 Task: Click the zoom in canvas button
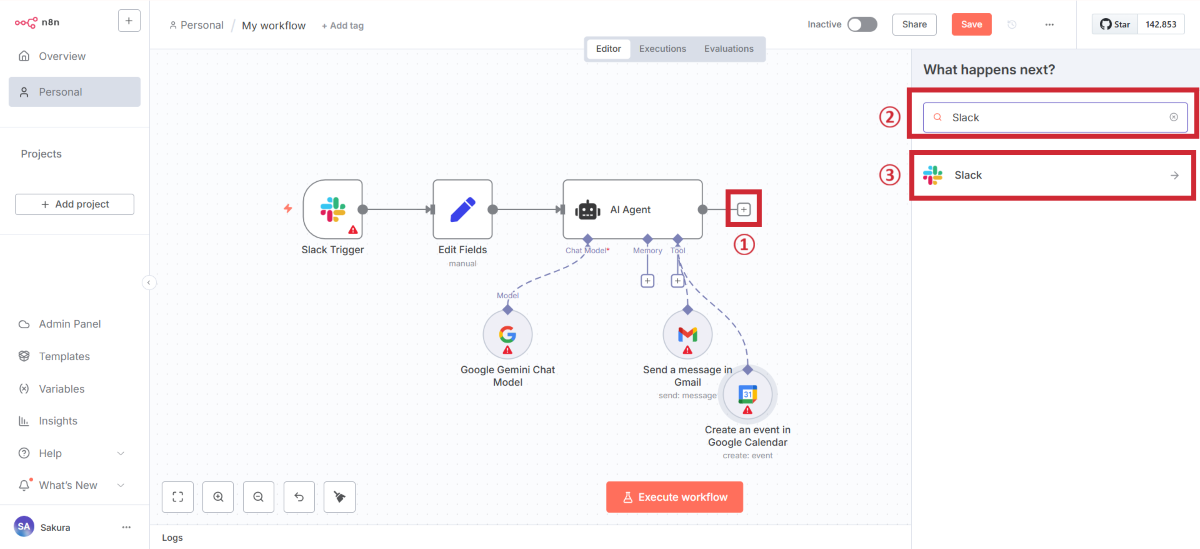tap(218, 496)
